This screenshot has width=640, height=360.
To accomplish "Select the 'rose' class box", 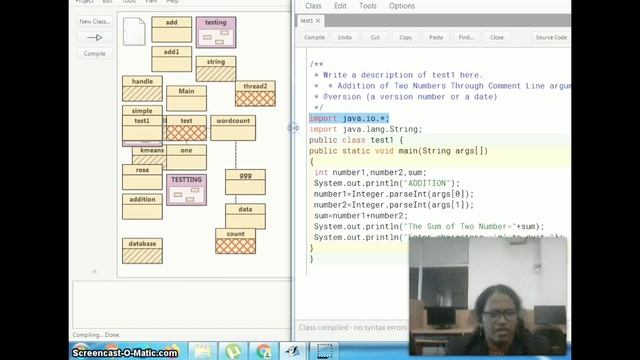I will point(142,177).
